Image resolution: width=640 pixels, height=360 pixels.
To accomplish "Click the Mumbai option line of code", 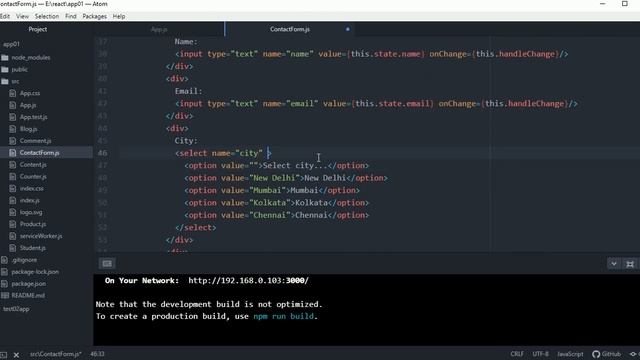I will (272, 191).
